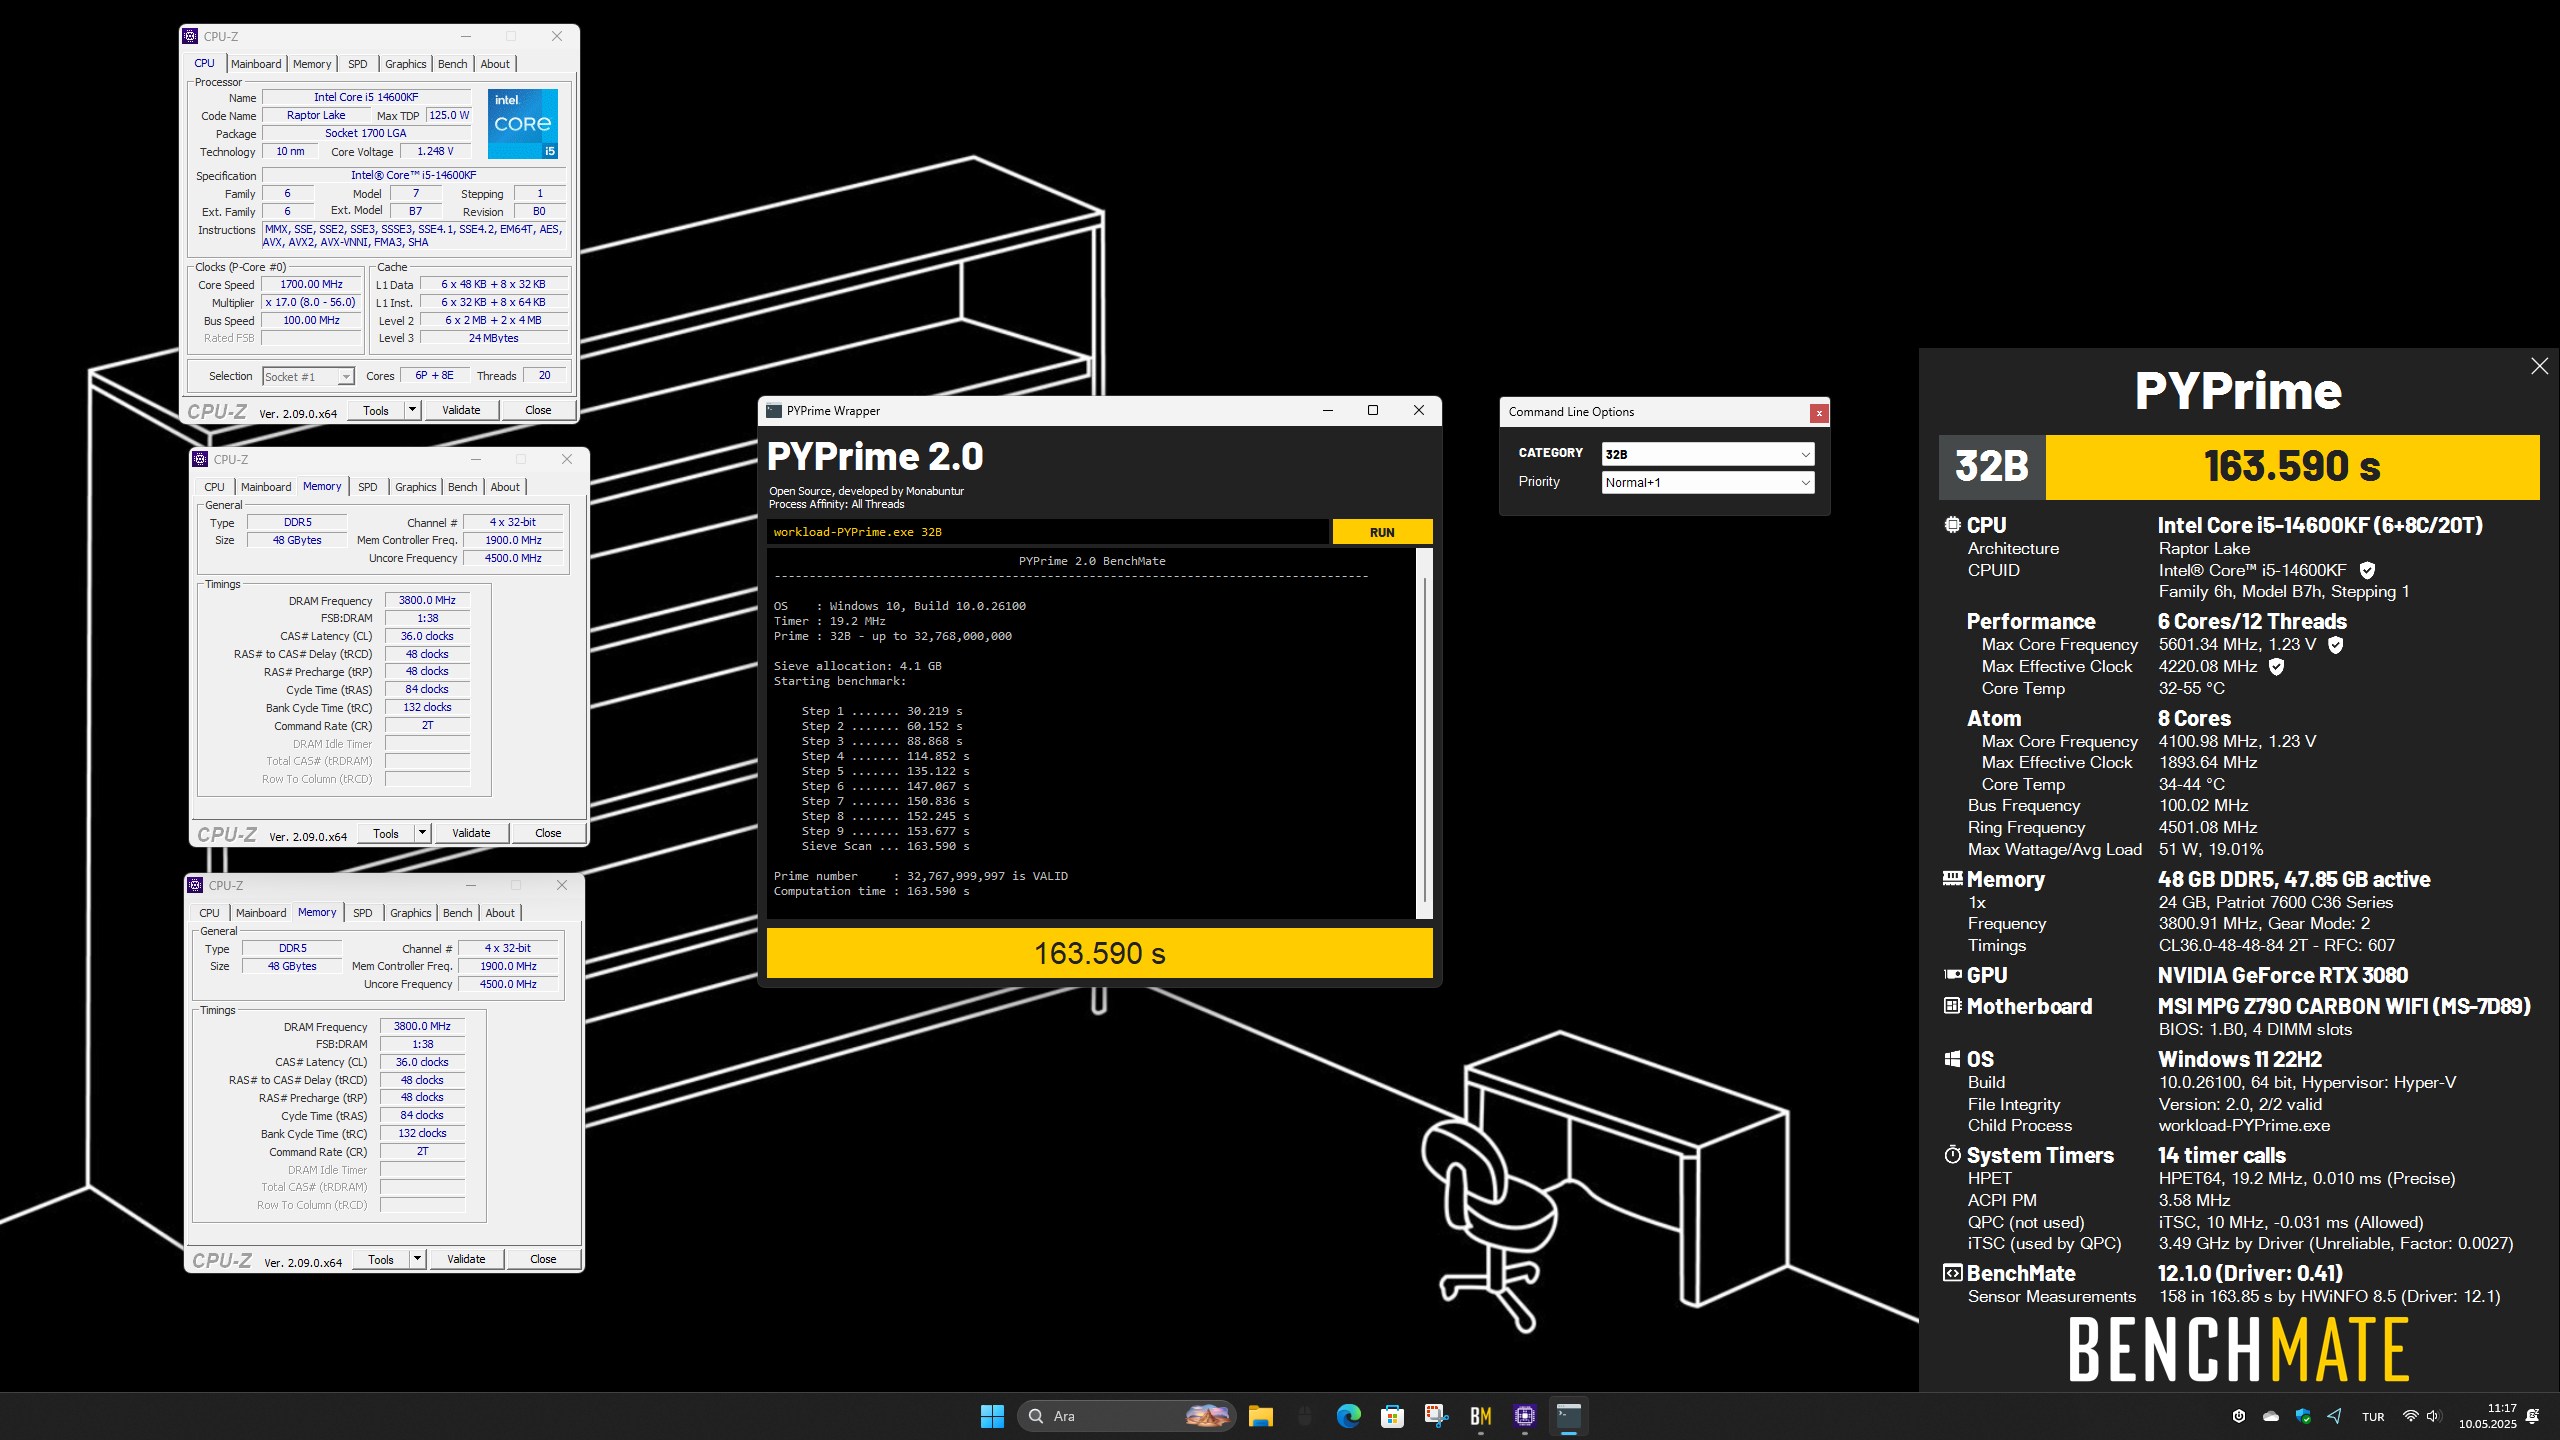The height and width of the screenshot is (1440, 2560).
Task: Click Validate in the middle CPU-Z window
Action: [471, 833]
